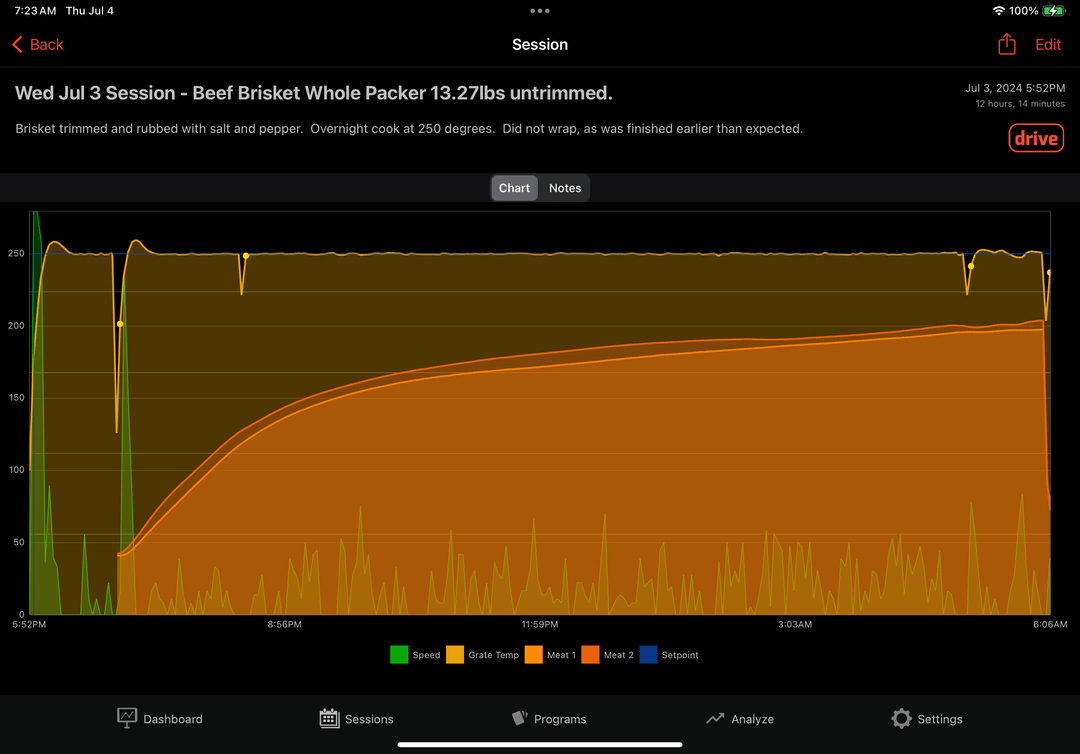Screen dimensions: 1080x754
Task: Toggle the Speed green legend swatch
Action: [x=399, y=655]
